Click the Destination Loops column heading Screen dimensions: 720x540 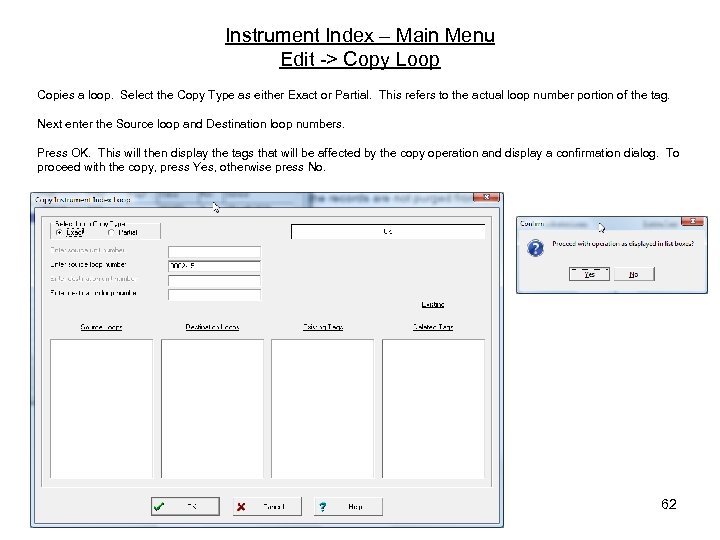coord(212,327)
